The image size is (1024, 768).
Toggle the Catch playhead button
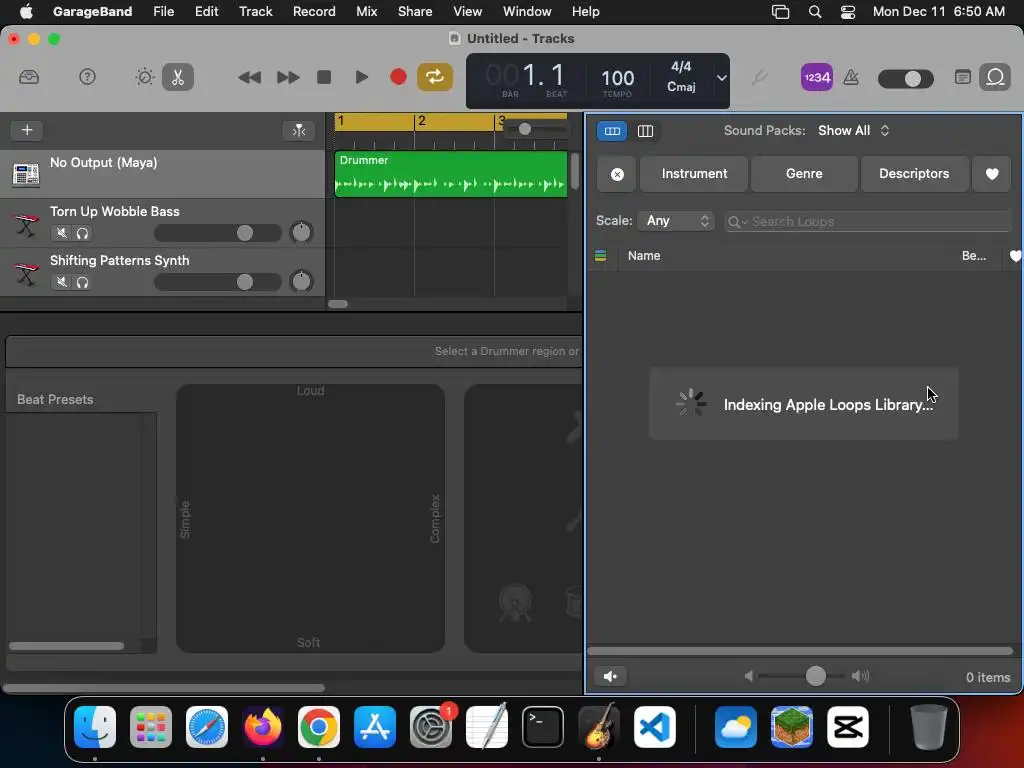[299, 131]
